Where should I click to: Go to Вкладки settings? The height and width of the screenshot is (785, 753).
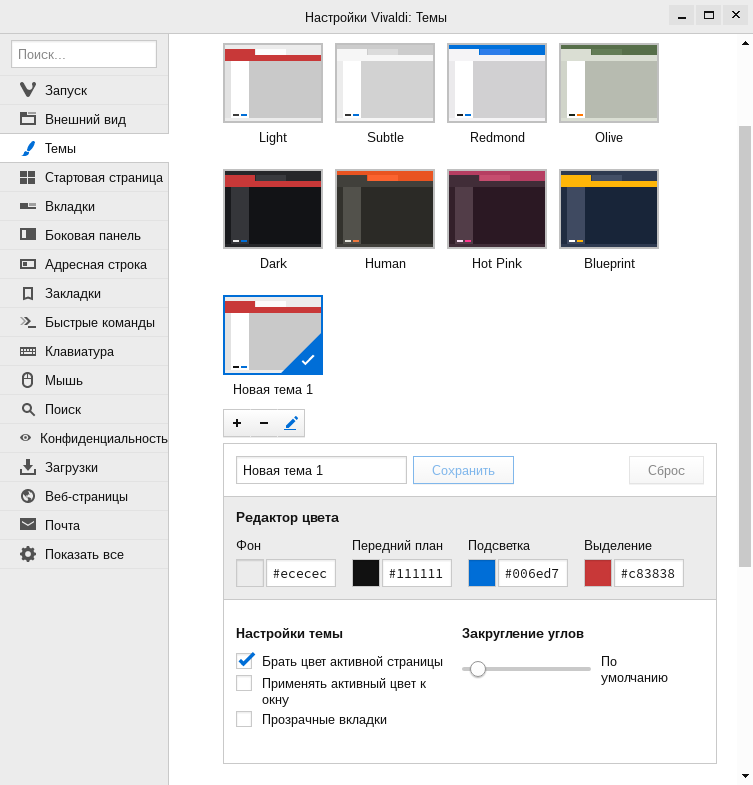pos(84,206)
